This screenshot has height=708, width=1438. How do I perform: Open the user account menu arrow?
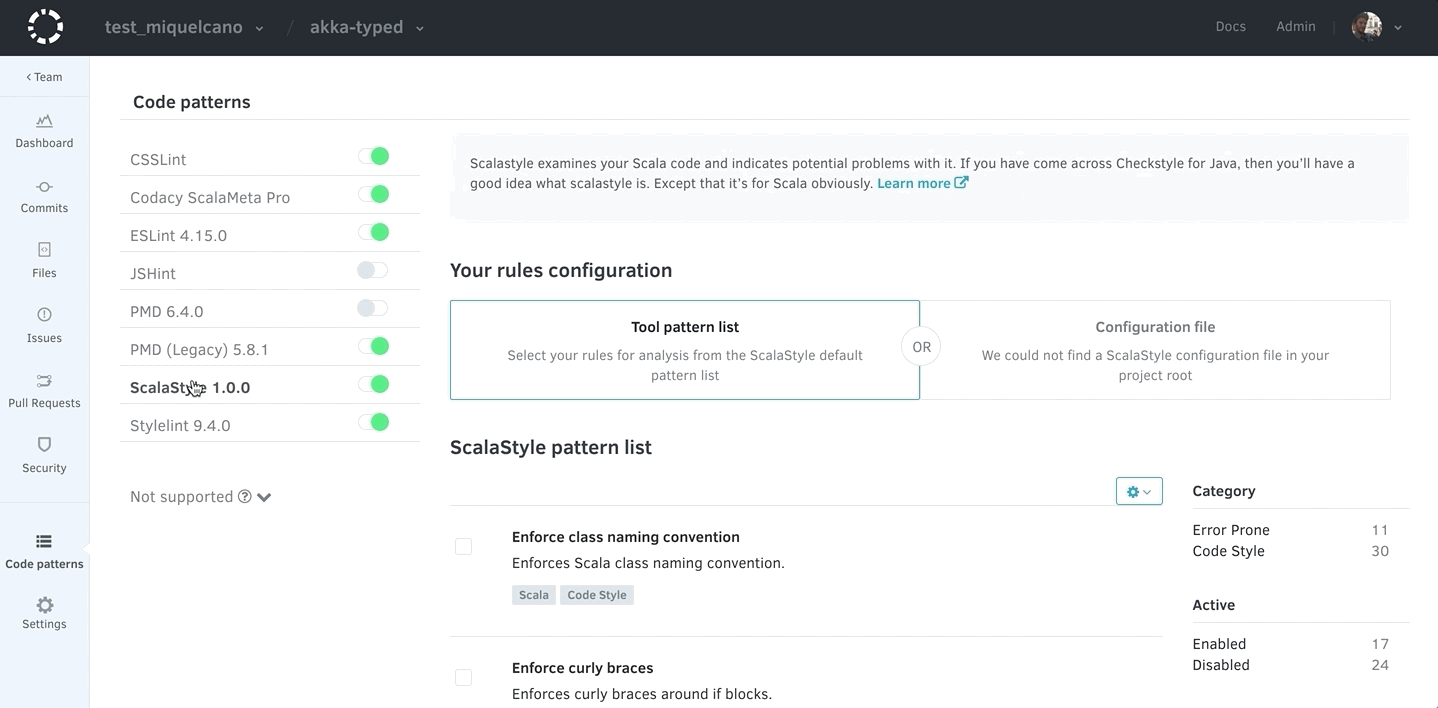[1398, 28]
